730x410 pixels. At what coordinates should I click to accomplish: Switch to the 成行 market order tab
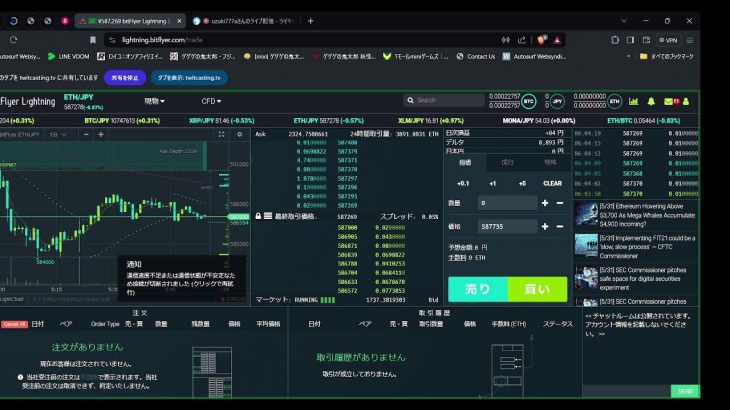point(507,161)
